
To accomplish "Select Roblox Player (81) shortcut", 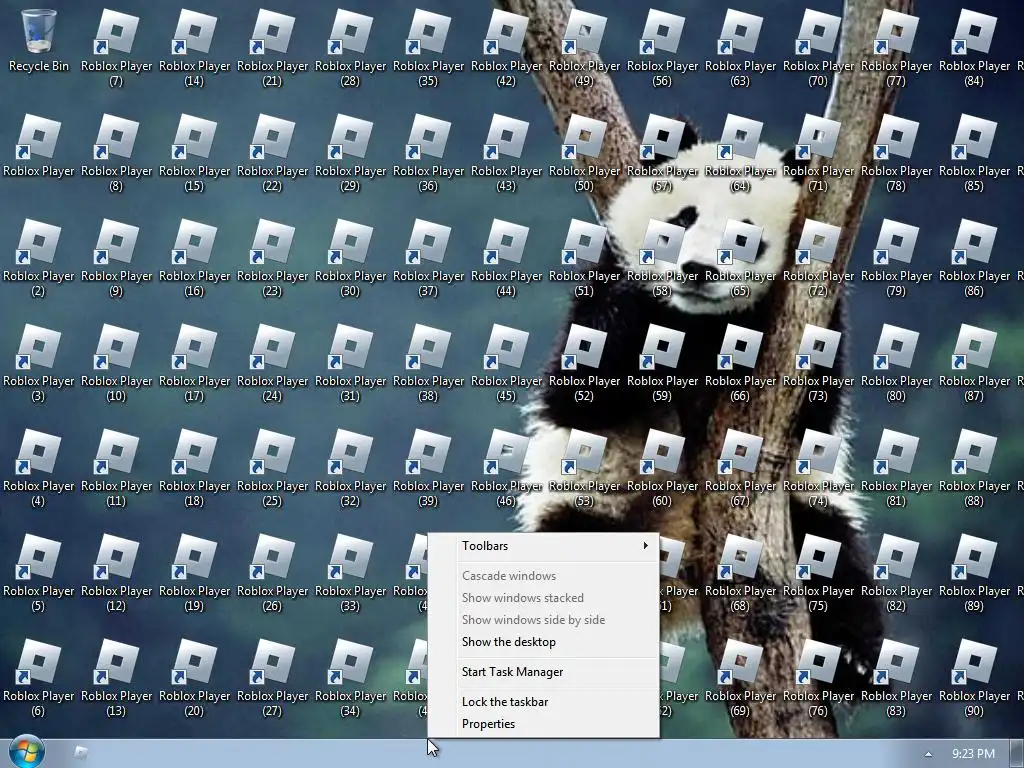I will click(896, 468).
